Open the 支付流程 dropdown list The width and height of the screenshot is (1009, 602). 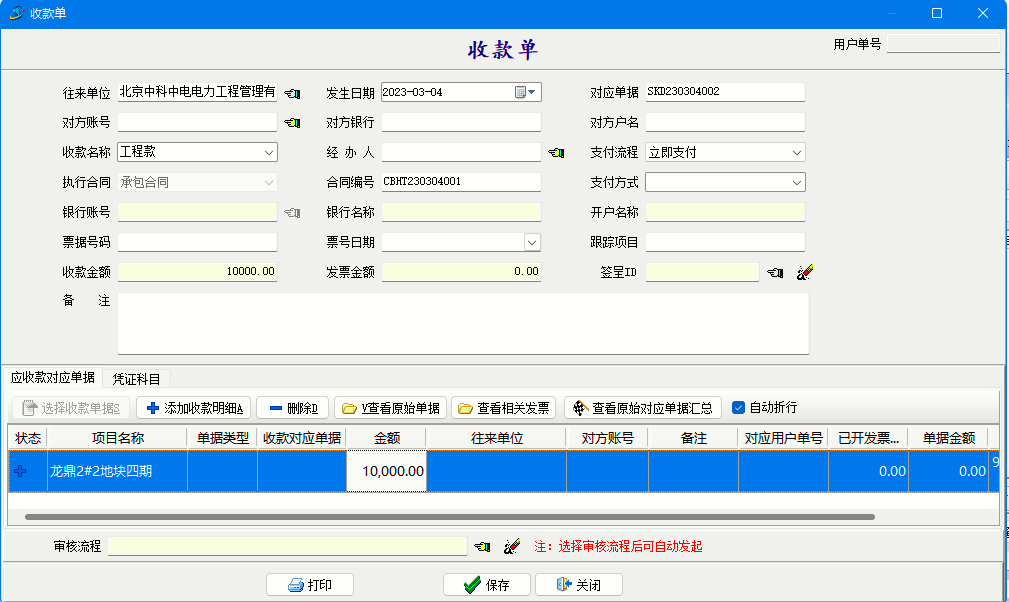(x=796, y=153)
